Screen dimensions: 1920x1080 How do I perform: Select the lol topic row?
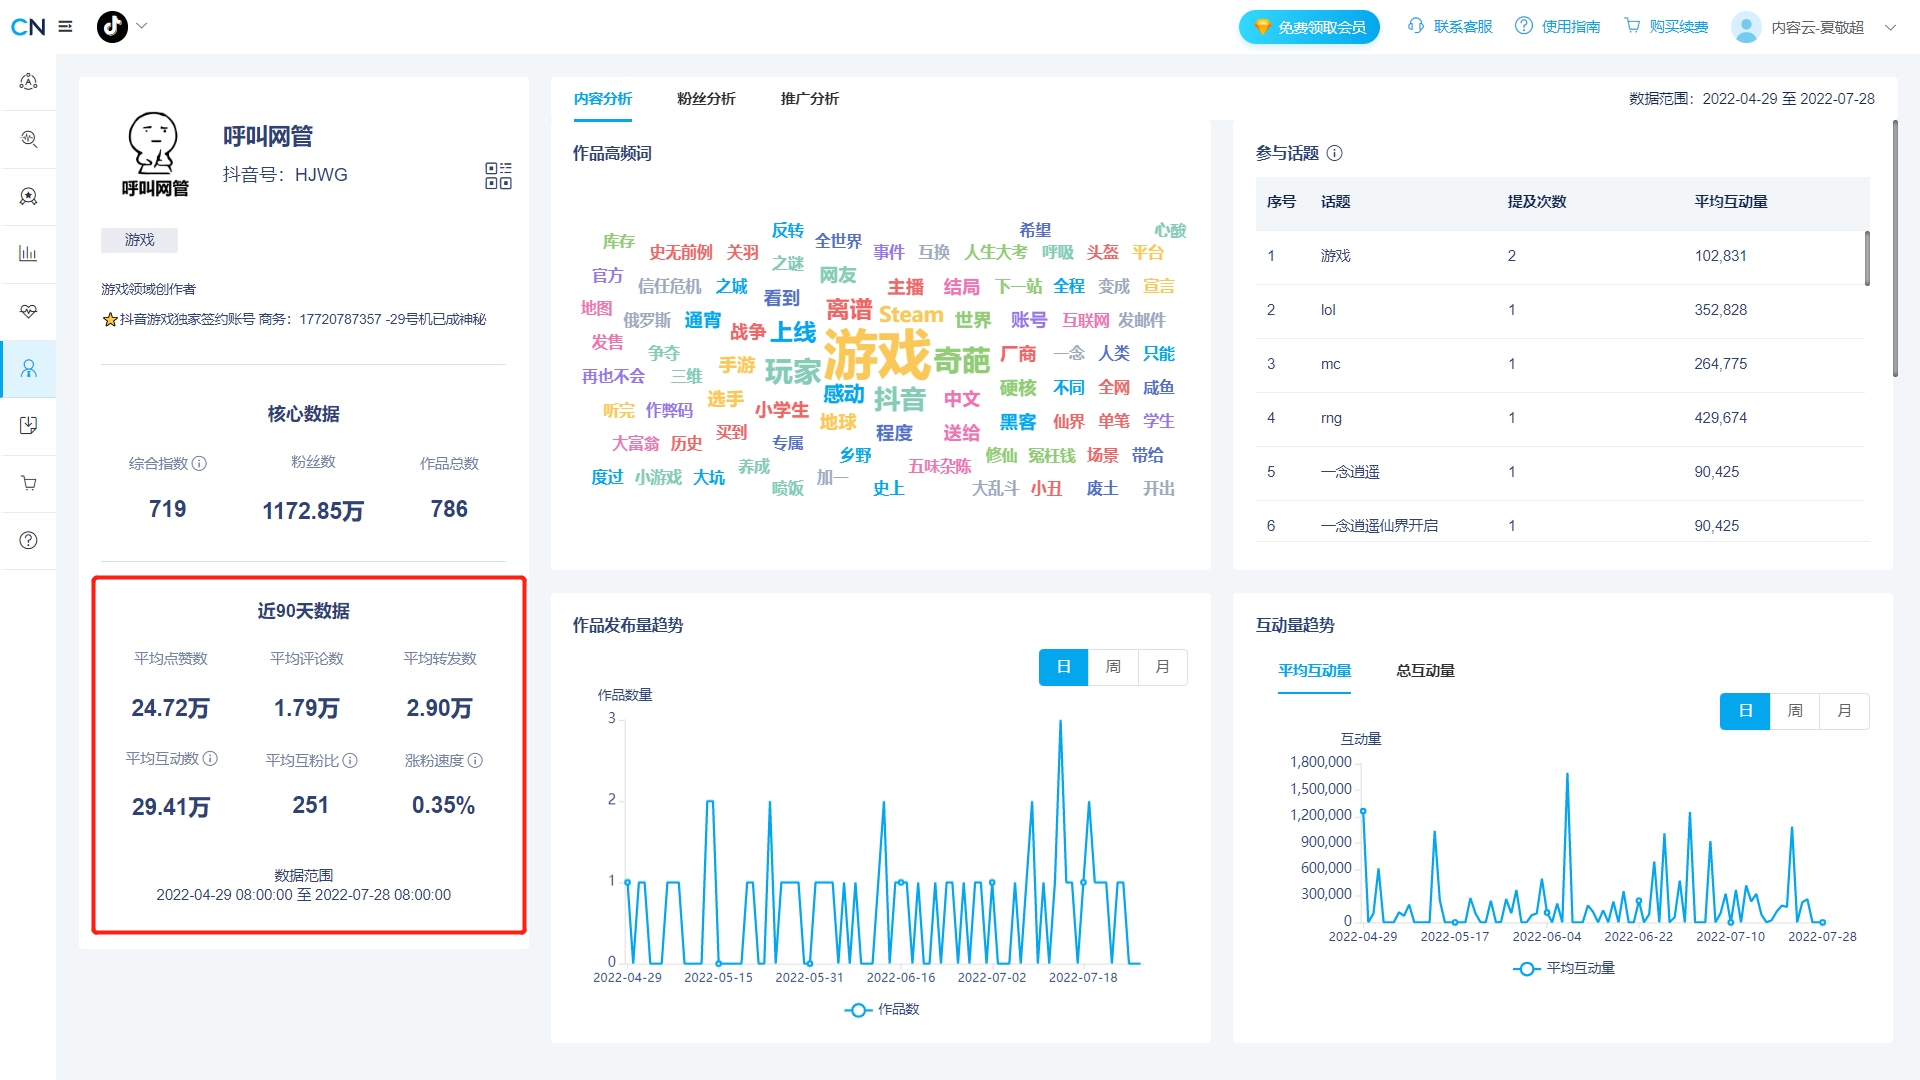(1560, 311)
